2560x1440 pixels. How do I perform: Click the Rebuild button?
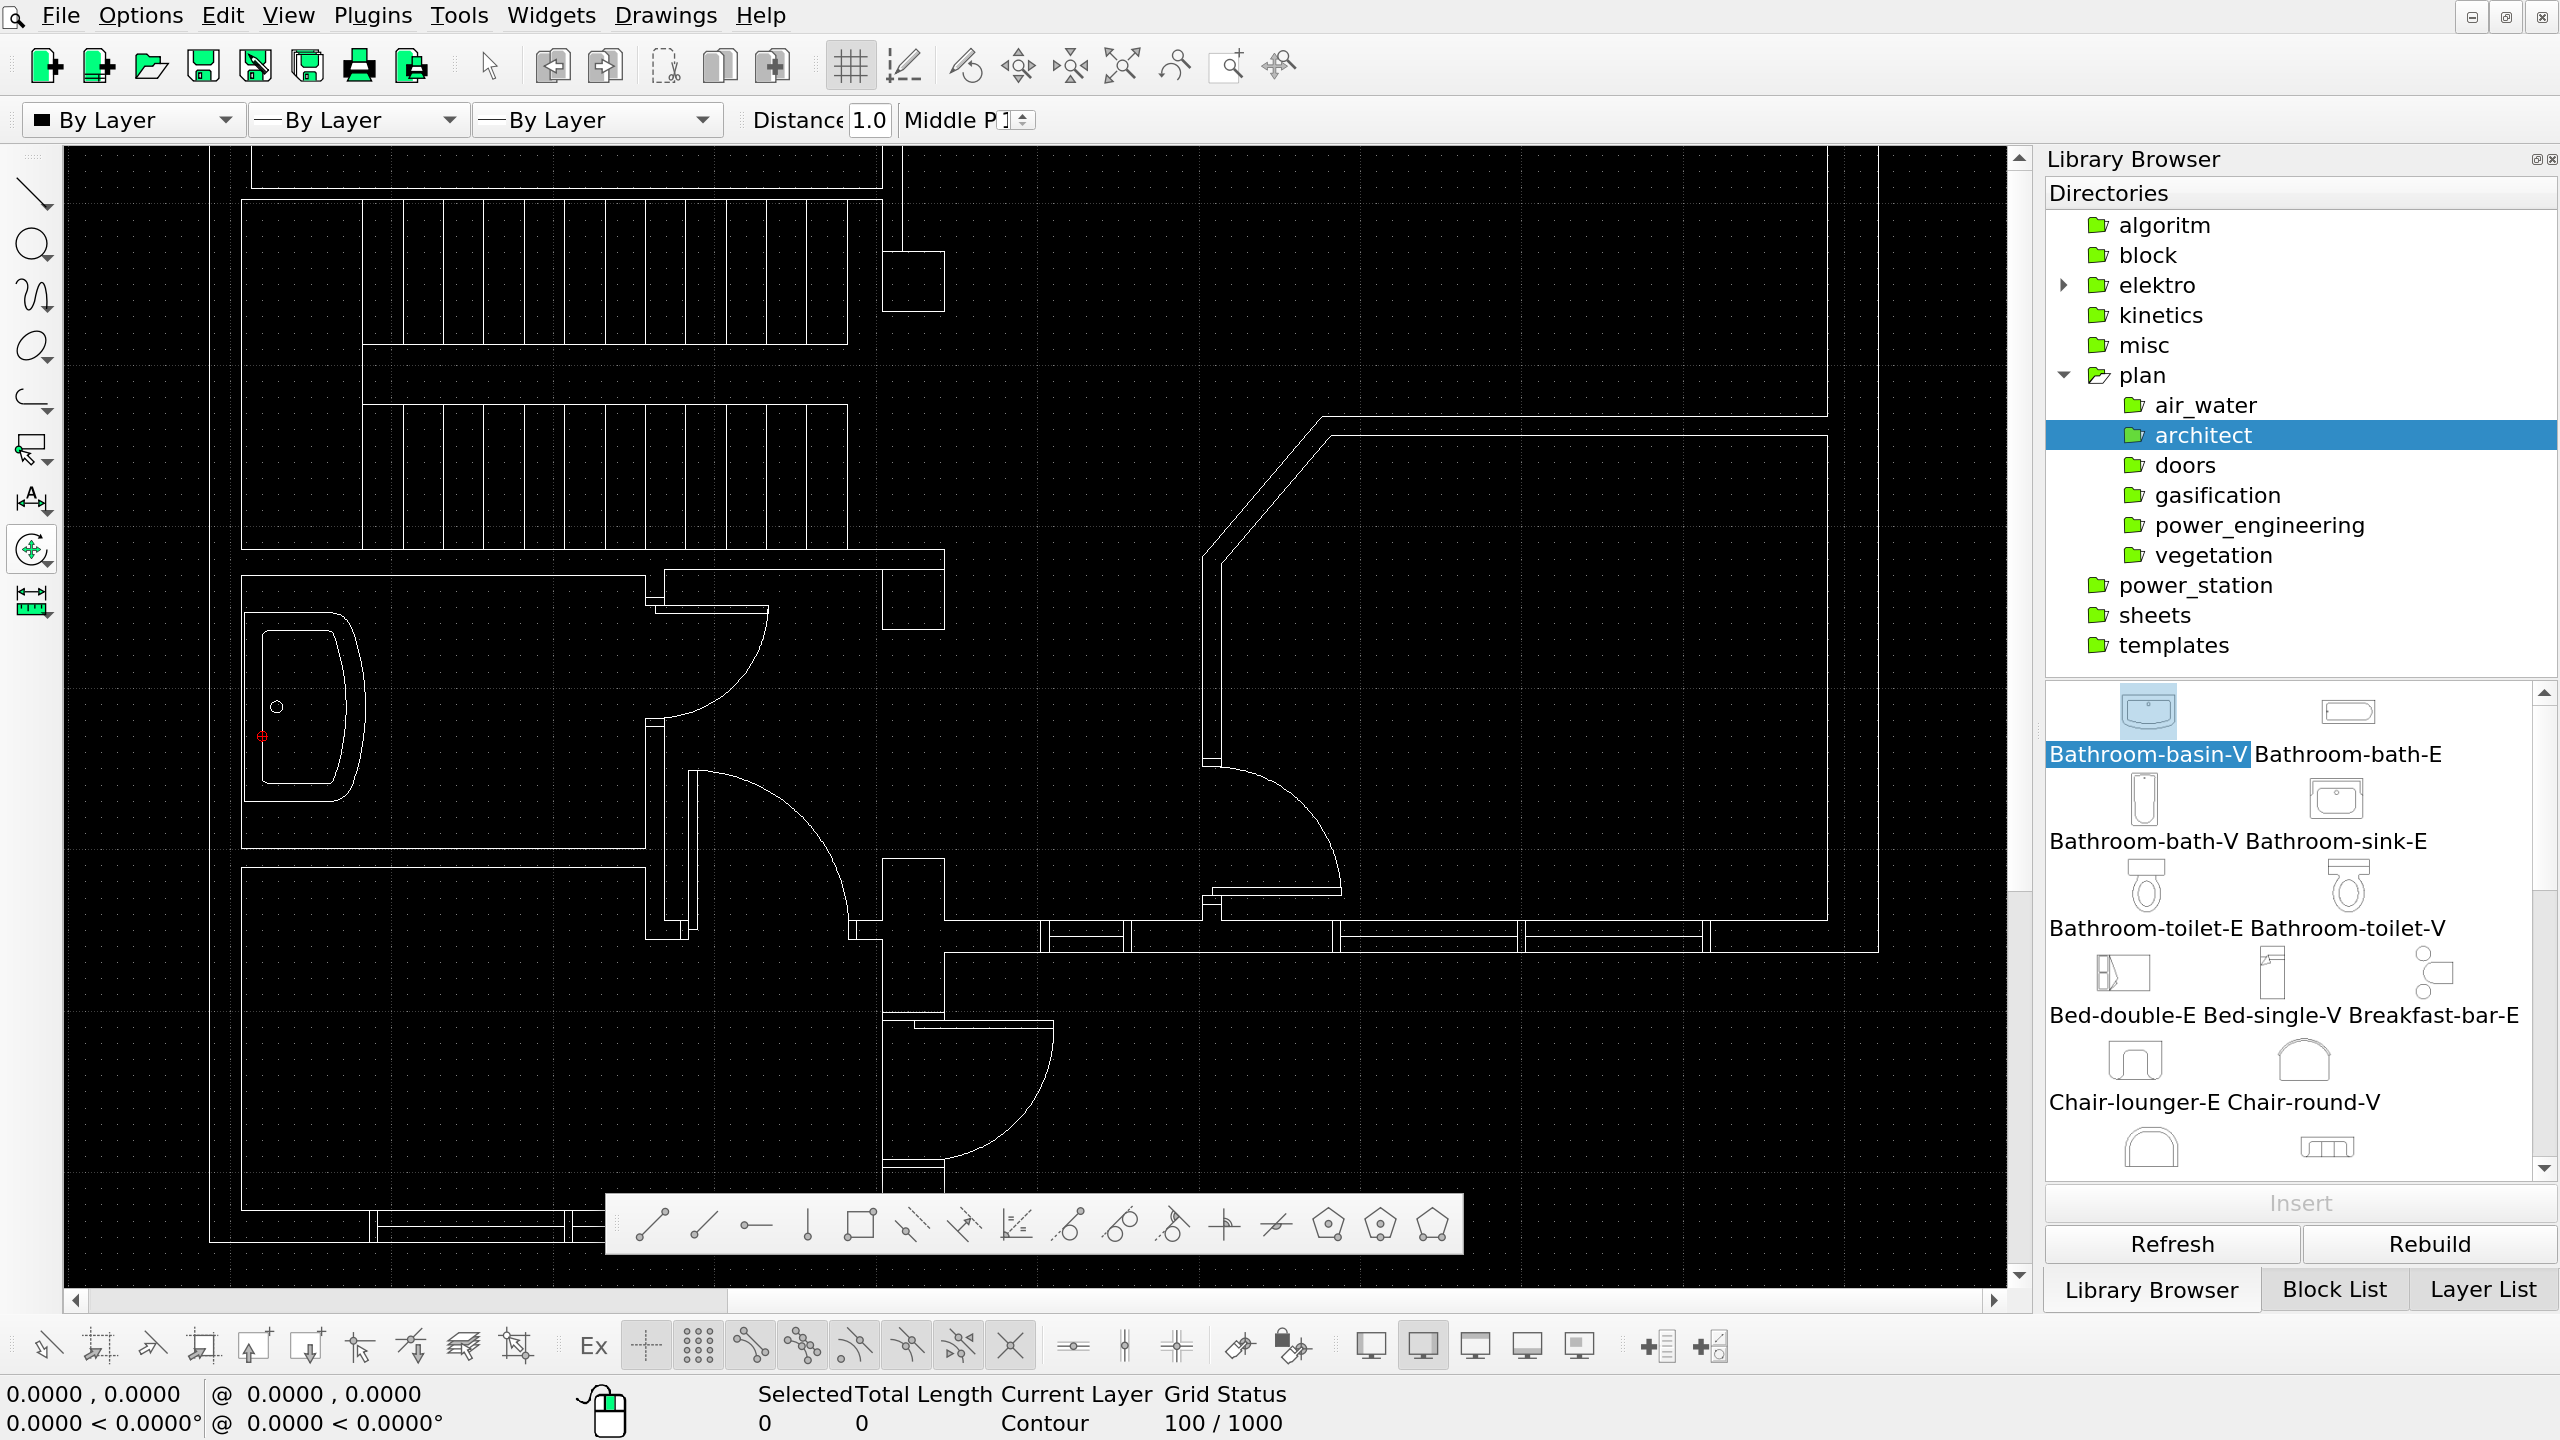[2429, 1244]
